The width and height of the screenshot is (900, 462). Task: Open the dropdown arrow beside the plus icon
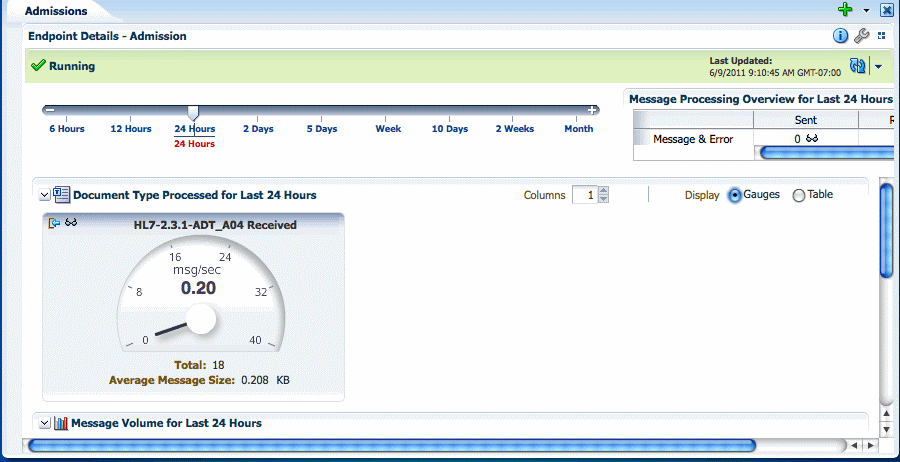[x=866, y=11]
